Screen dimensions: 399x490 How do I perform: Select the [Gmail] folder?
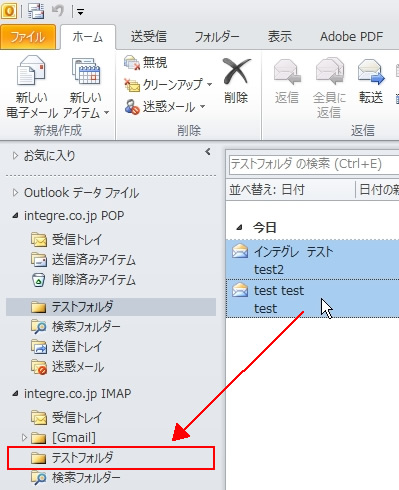tap(63, 437)
